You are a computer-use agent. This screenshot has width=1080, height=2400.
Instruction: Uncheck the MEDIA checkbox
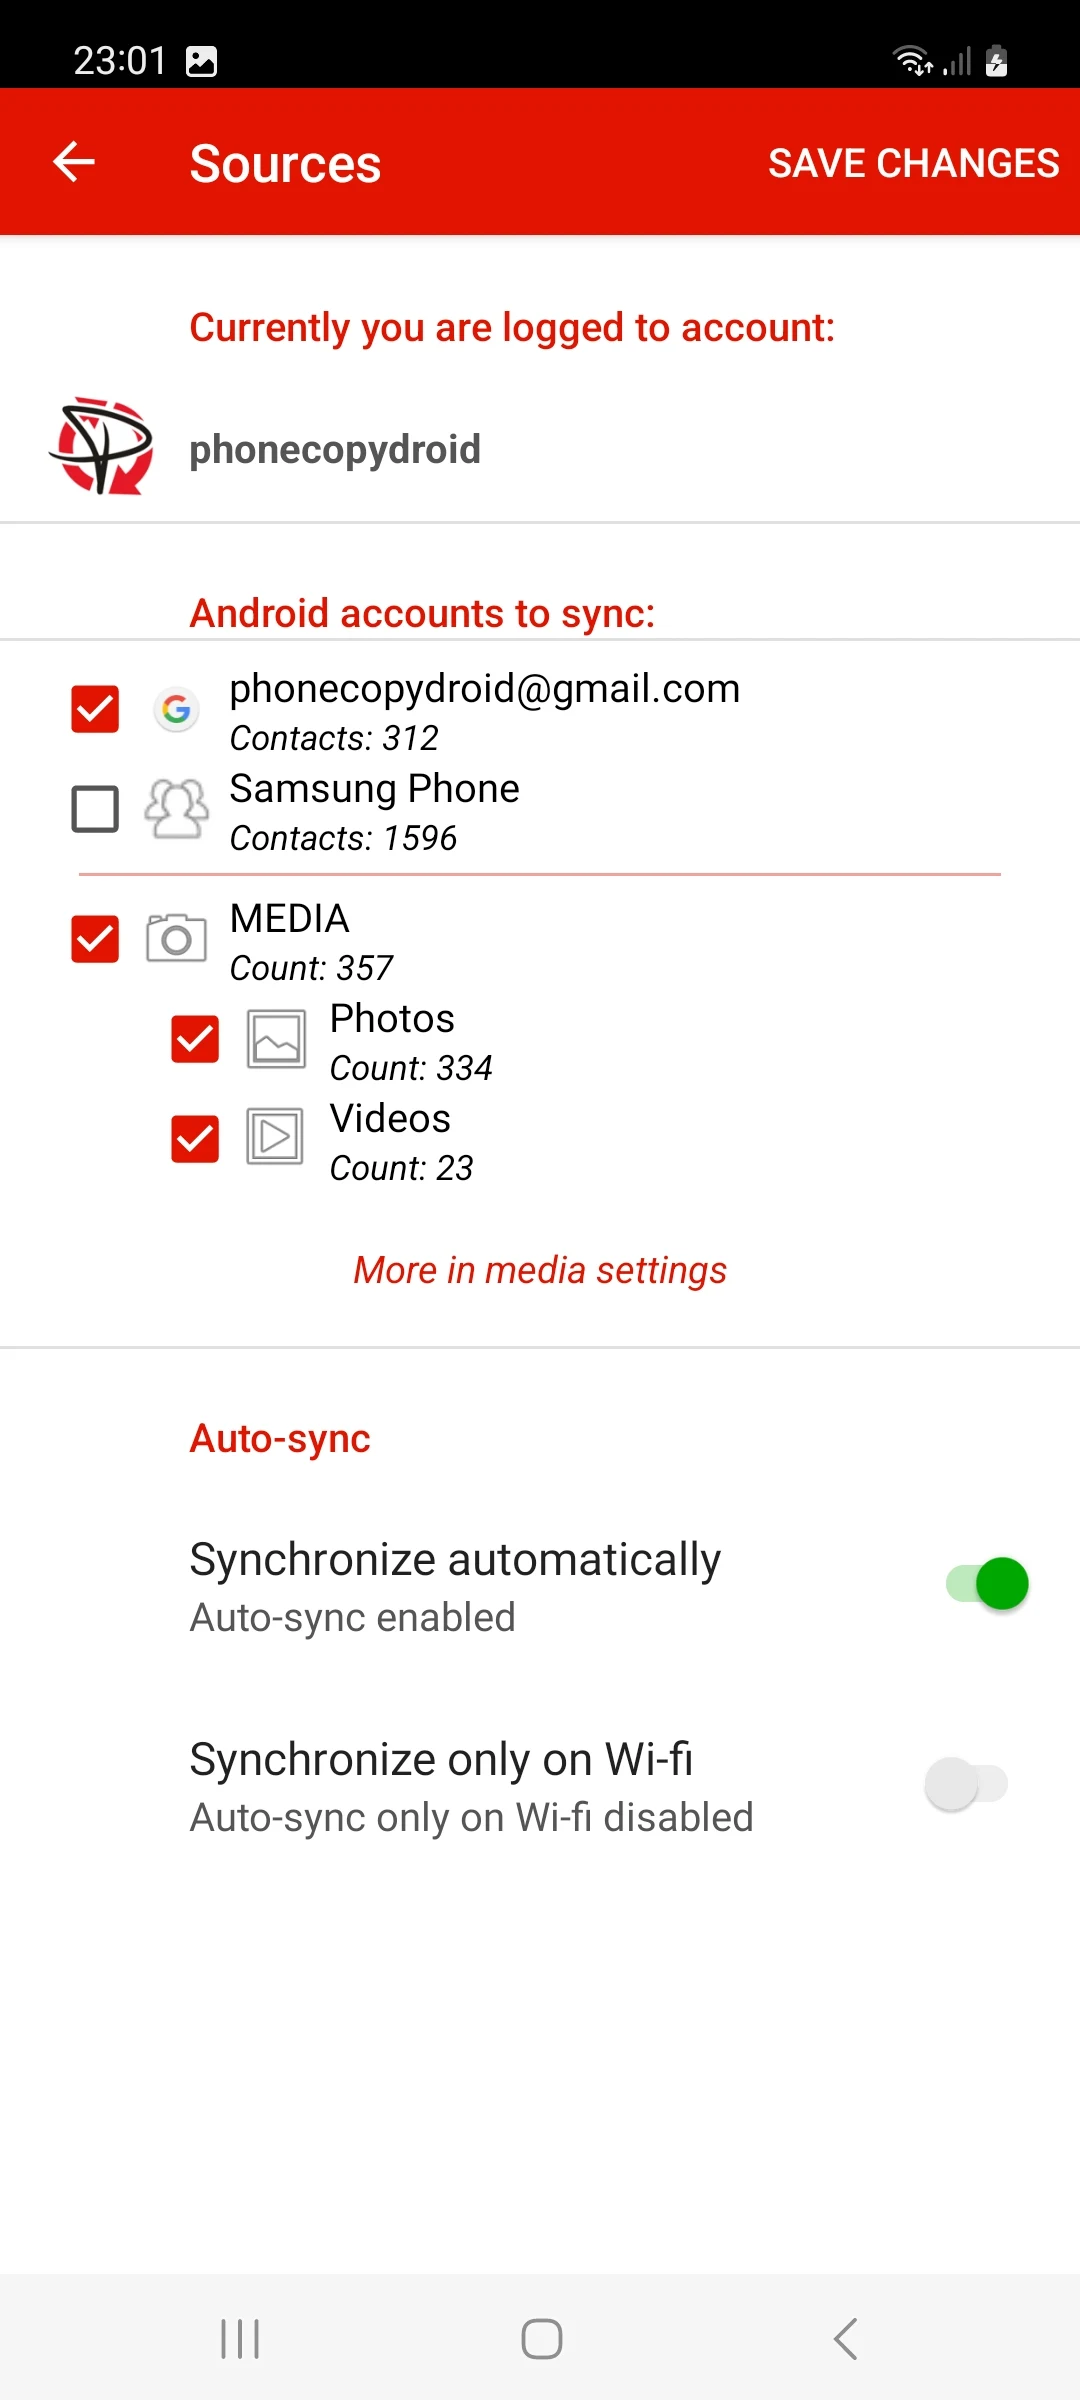(x=95, y=939)
